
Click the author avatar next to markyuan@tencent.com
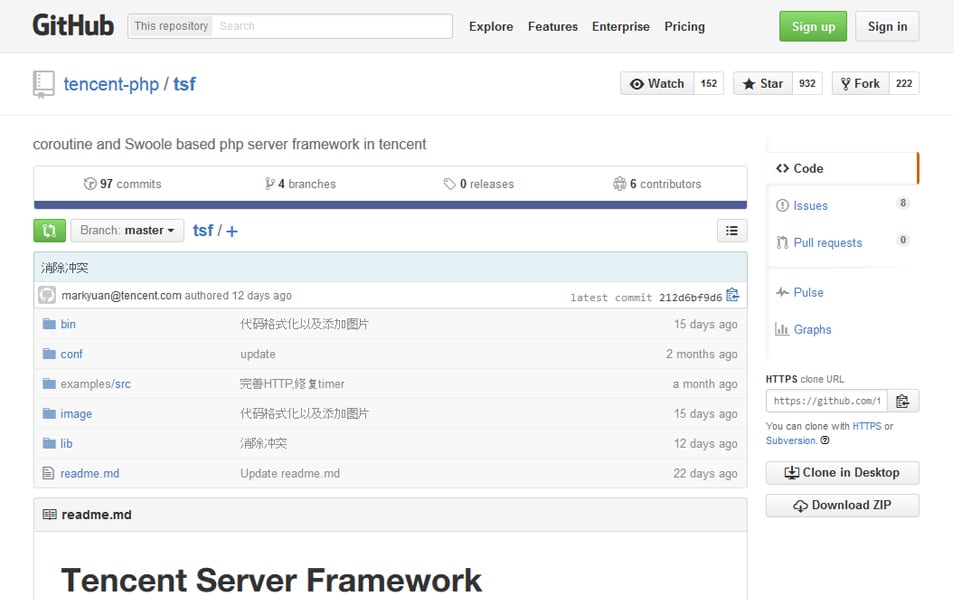click(x=47, y=295)
